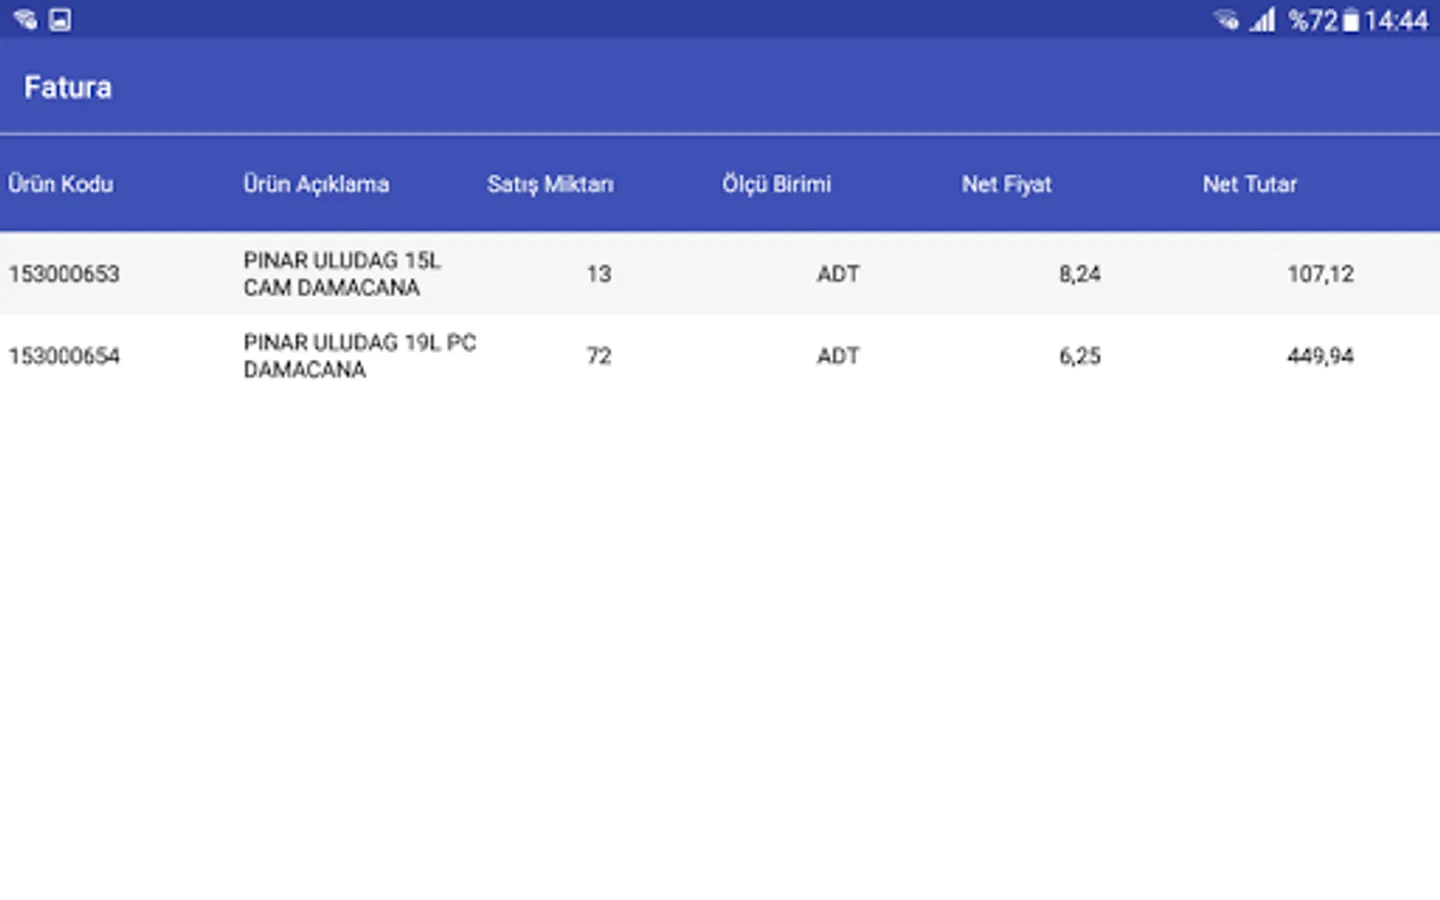Tap the screenshot notification icon in status bar
The width and height of the screenshot is (1440, 900).
point(60,19)
